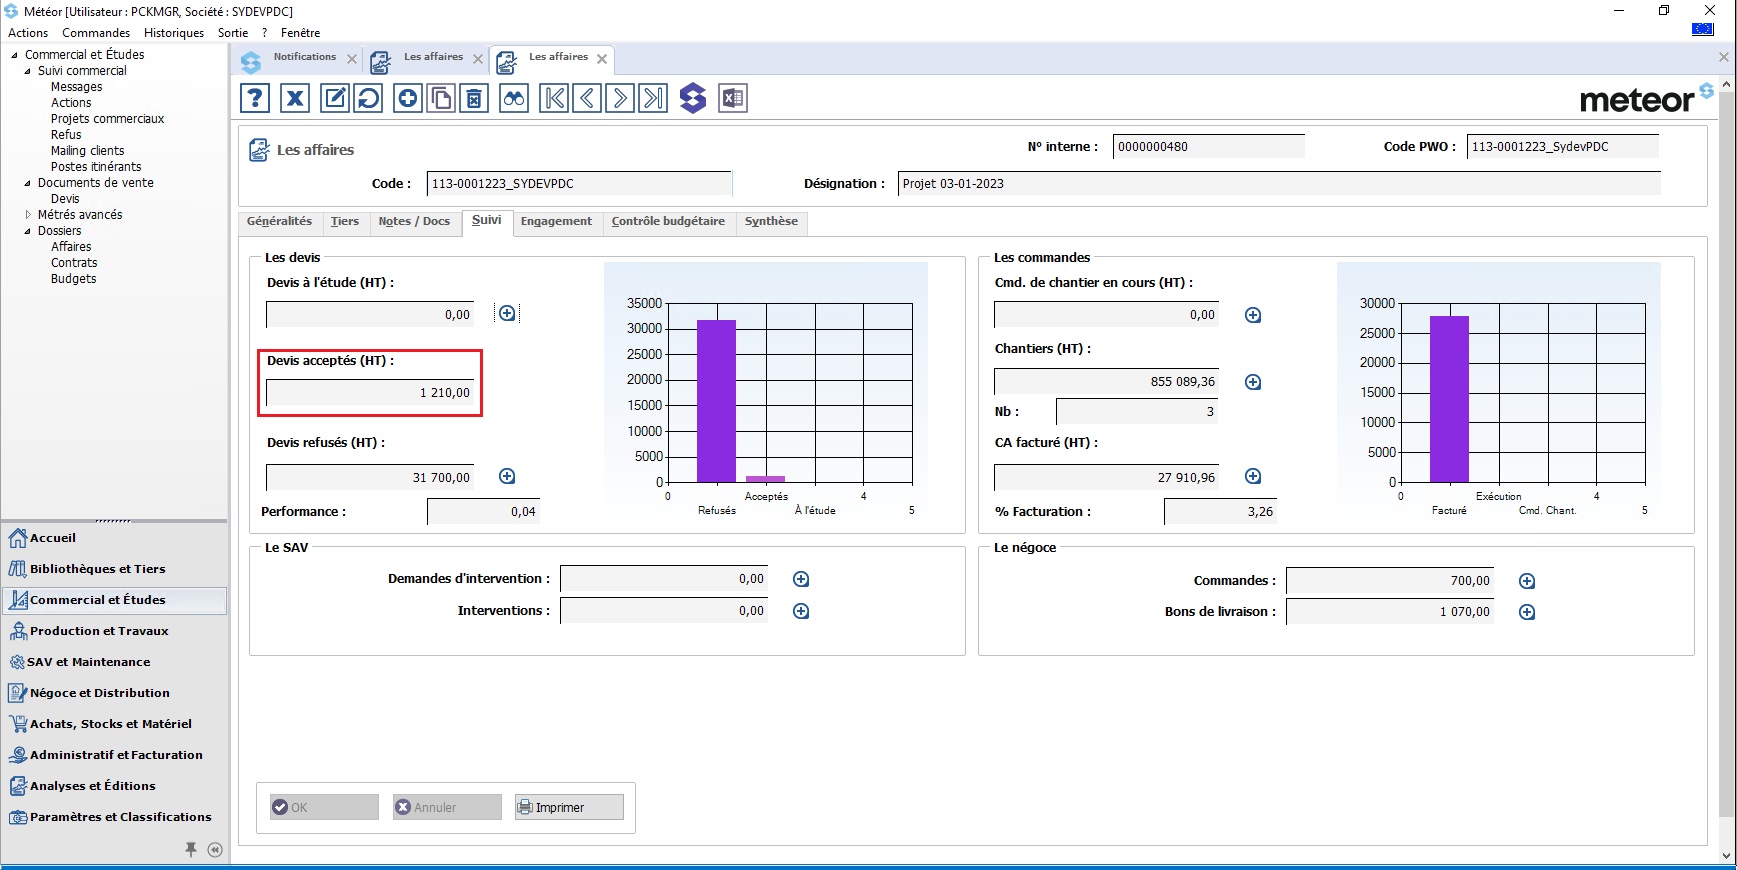Click the add new record plus icon

tap(407, 98)
